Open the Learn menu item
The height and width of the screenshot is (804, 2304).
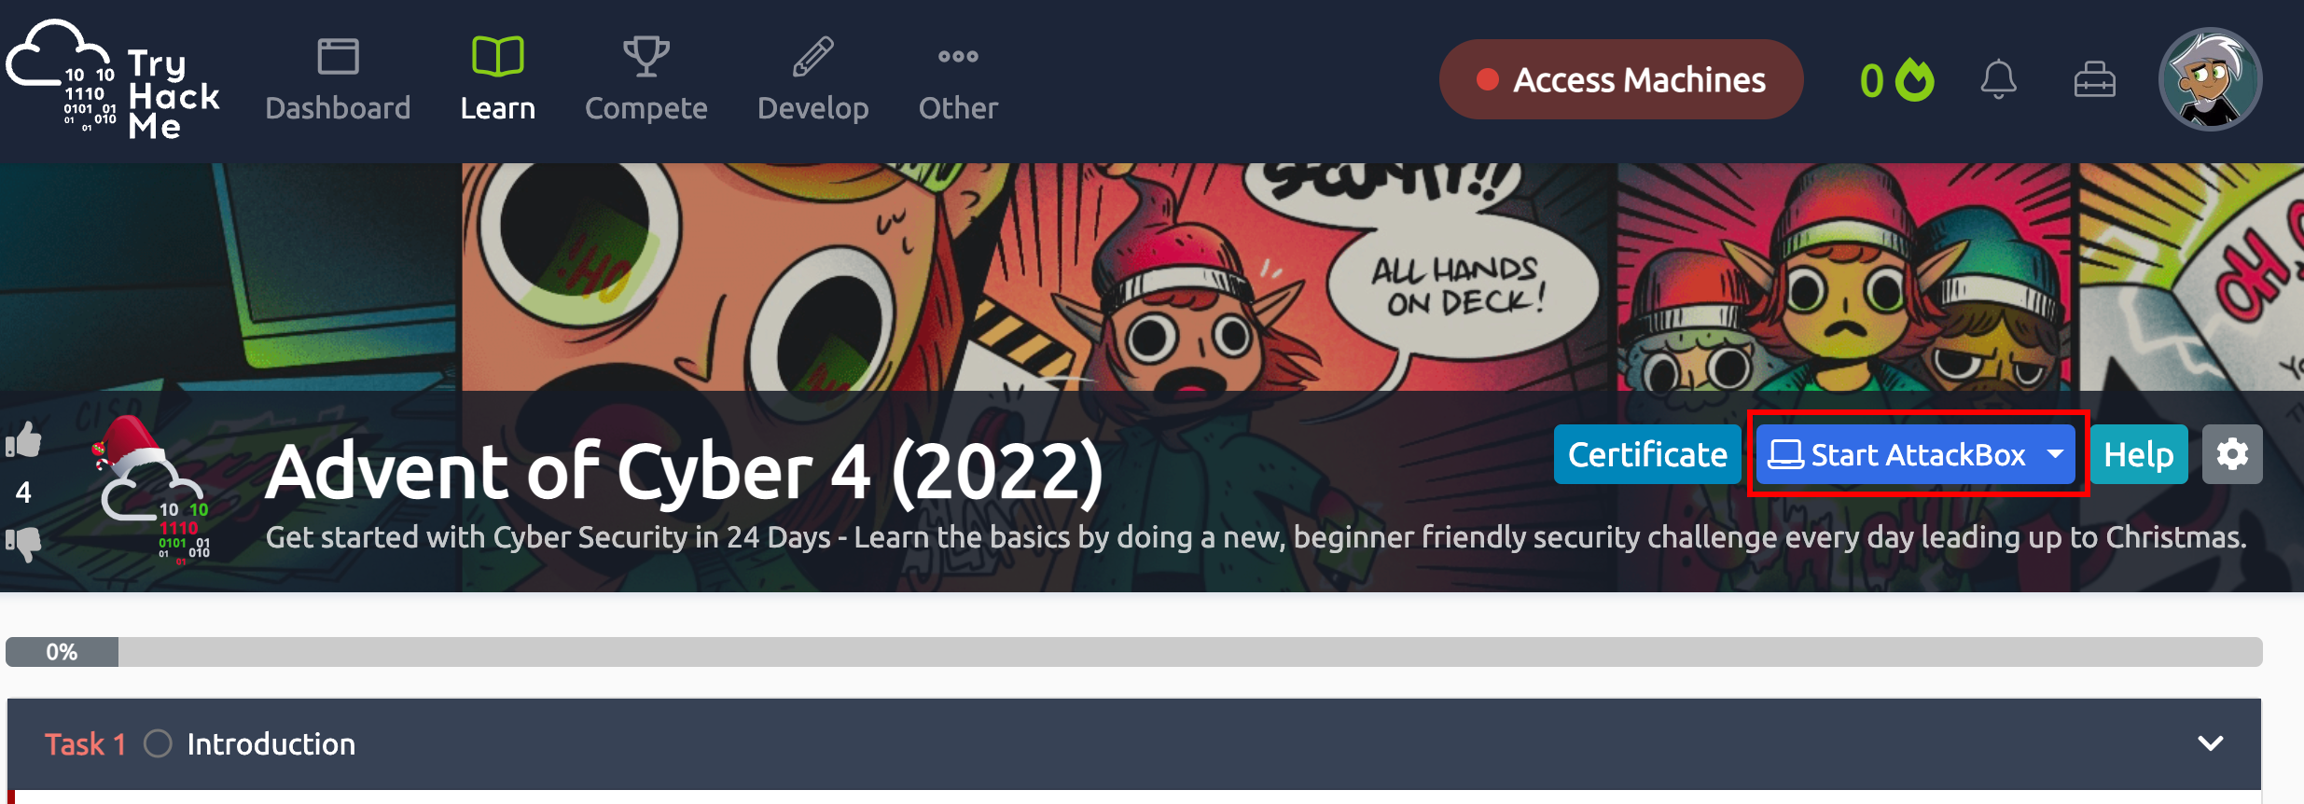pyautogui.click(x=497, y=79)
